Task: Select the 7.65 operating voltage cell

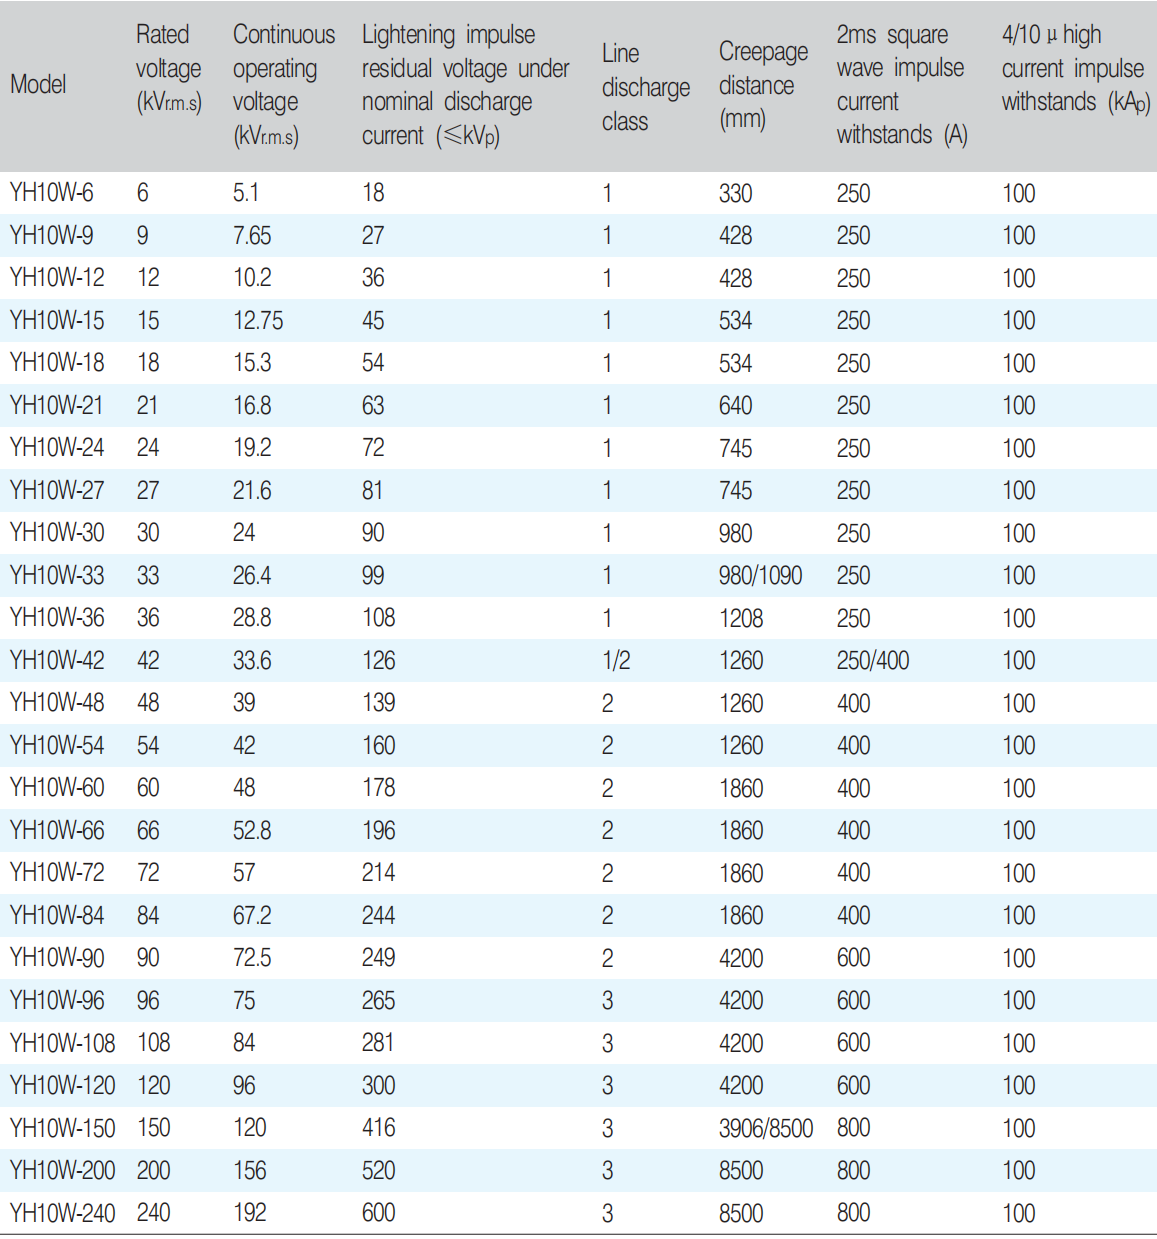Action: (x=252, y=235)
